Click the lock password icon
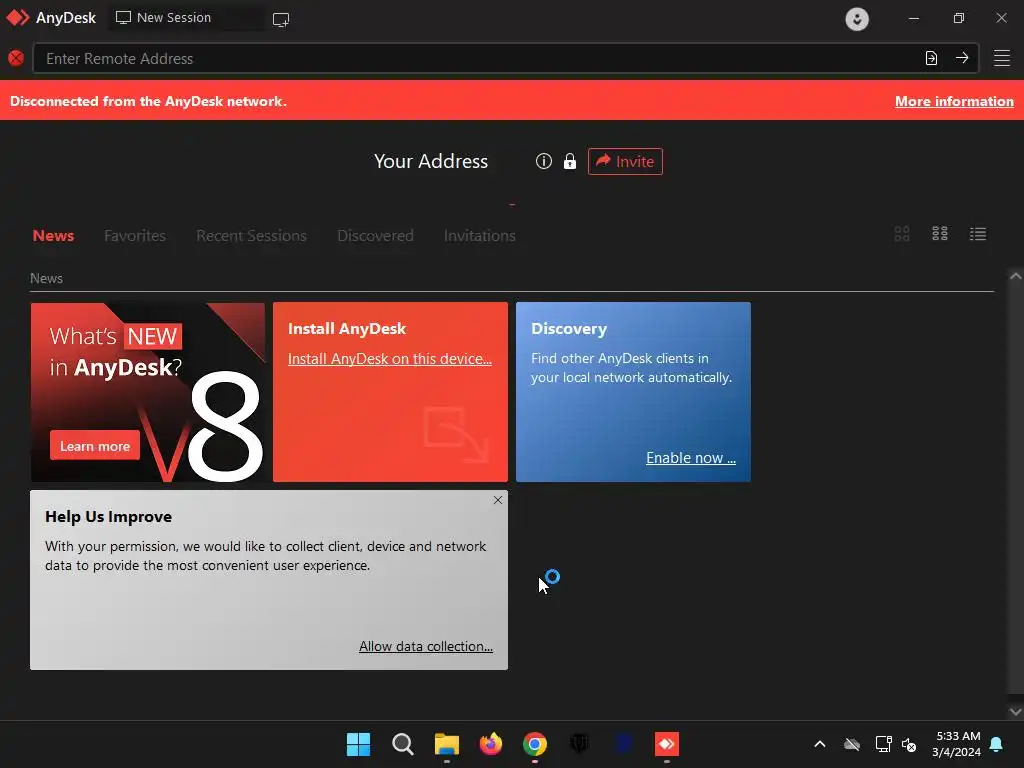 tap(570, 161)
